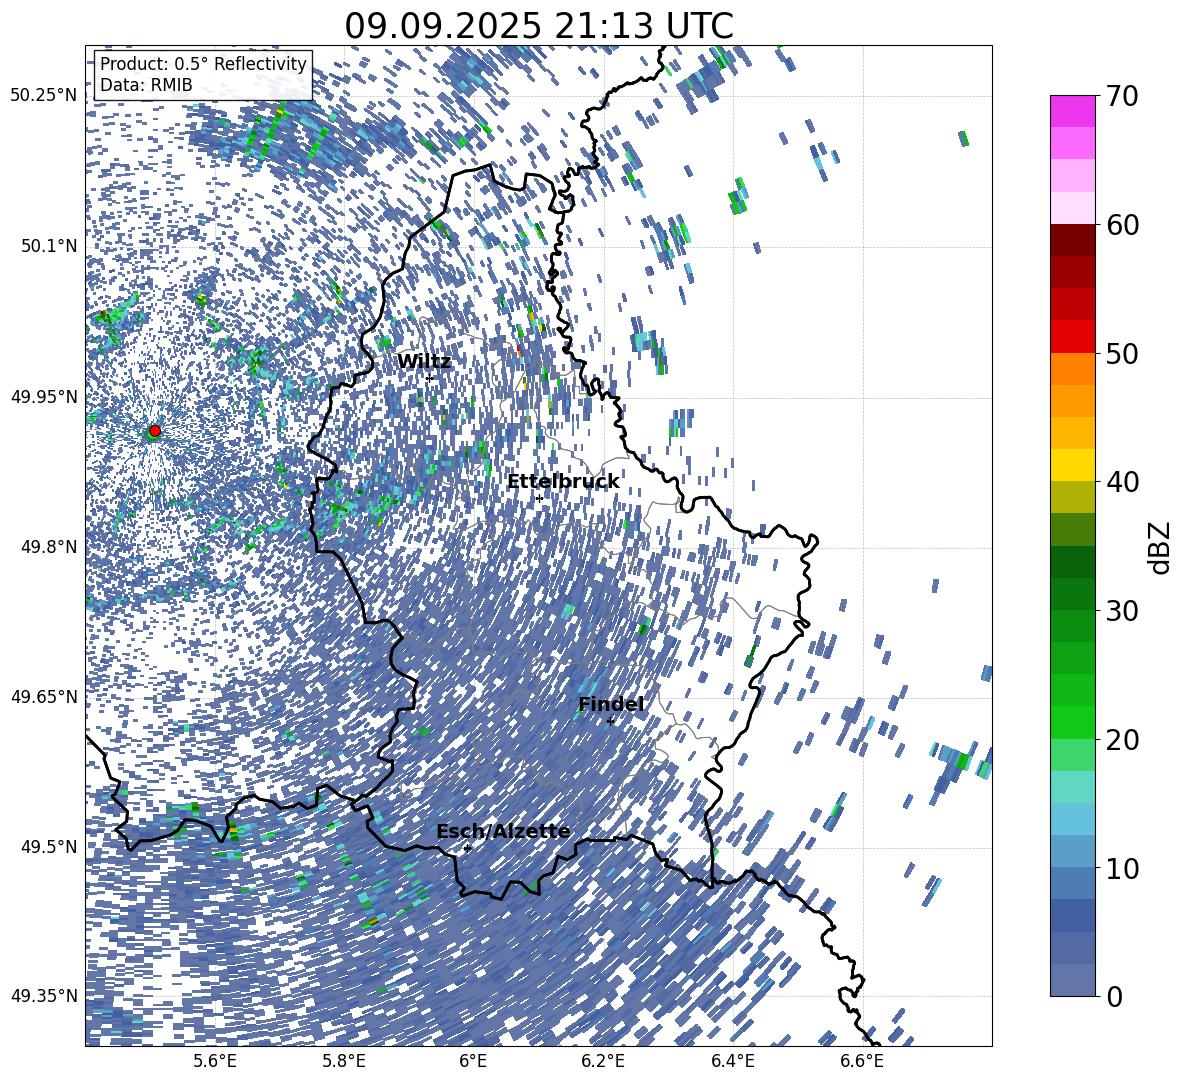The width and height of the screenshot is (1184, 1081).
Task: Click the Esch/Alzette location cross marker
Action: (467, 848)
